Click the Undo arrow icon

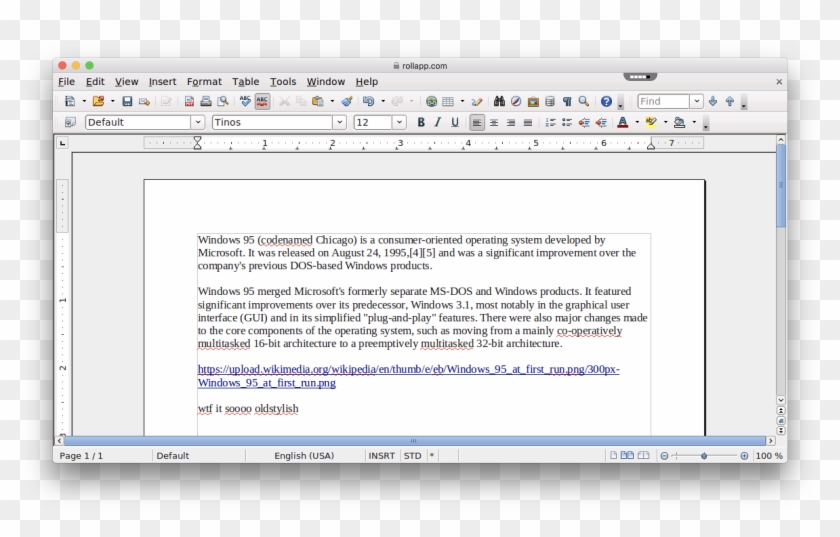369,101
